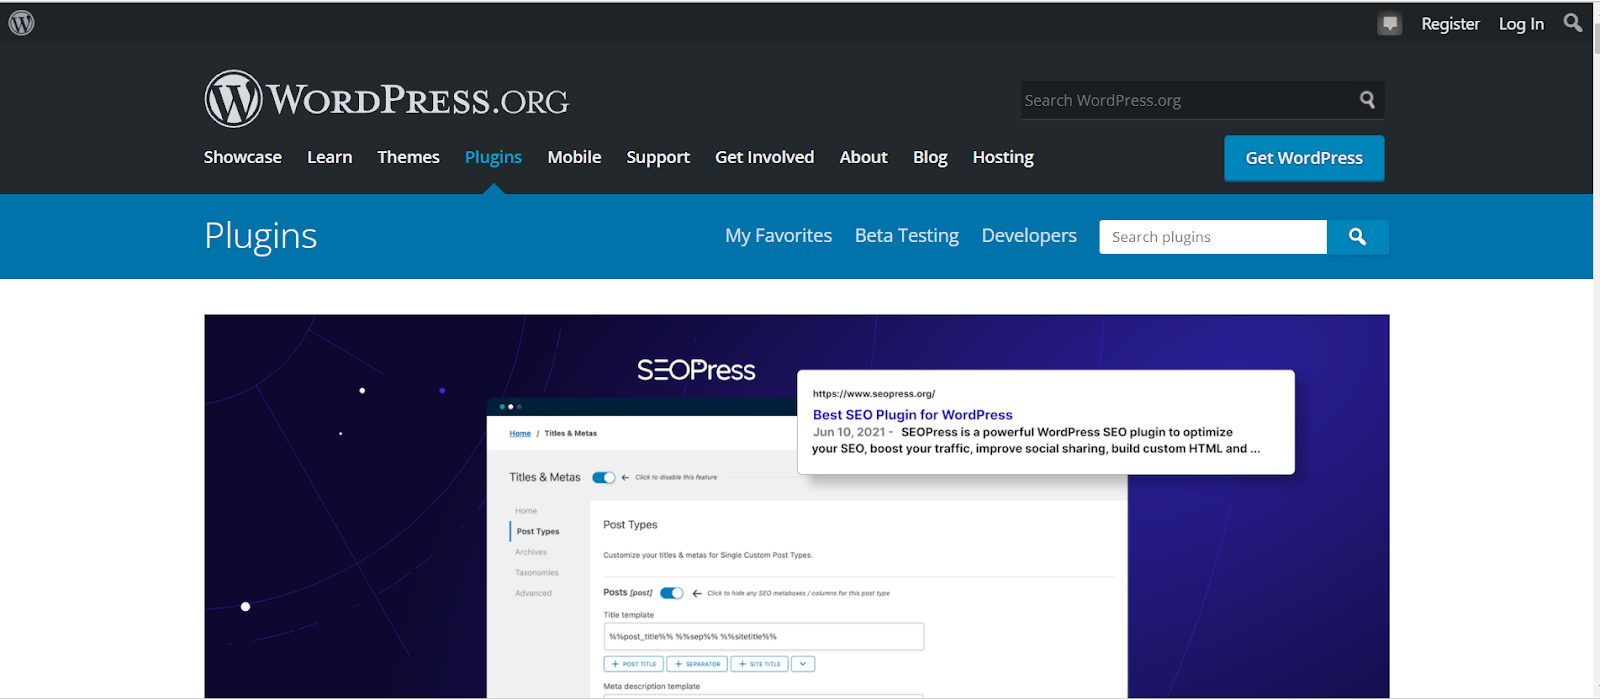1600x700 pixels.
Task: Open My Favorites link
Action: pos(779,236)
